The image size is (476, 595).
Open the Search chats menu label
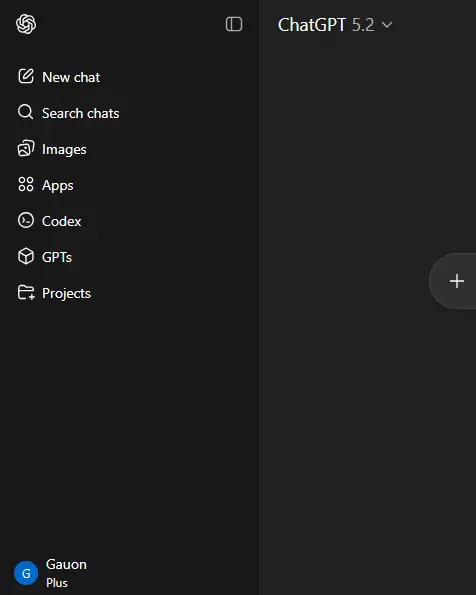tap(80, 113)
